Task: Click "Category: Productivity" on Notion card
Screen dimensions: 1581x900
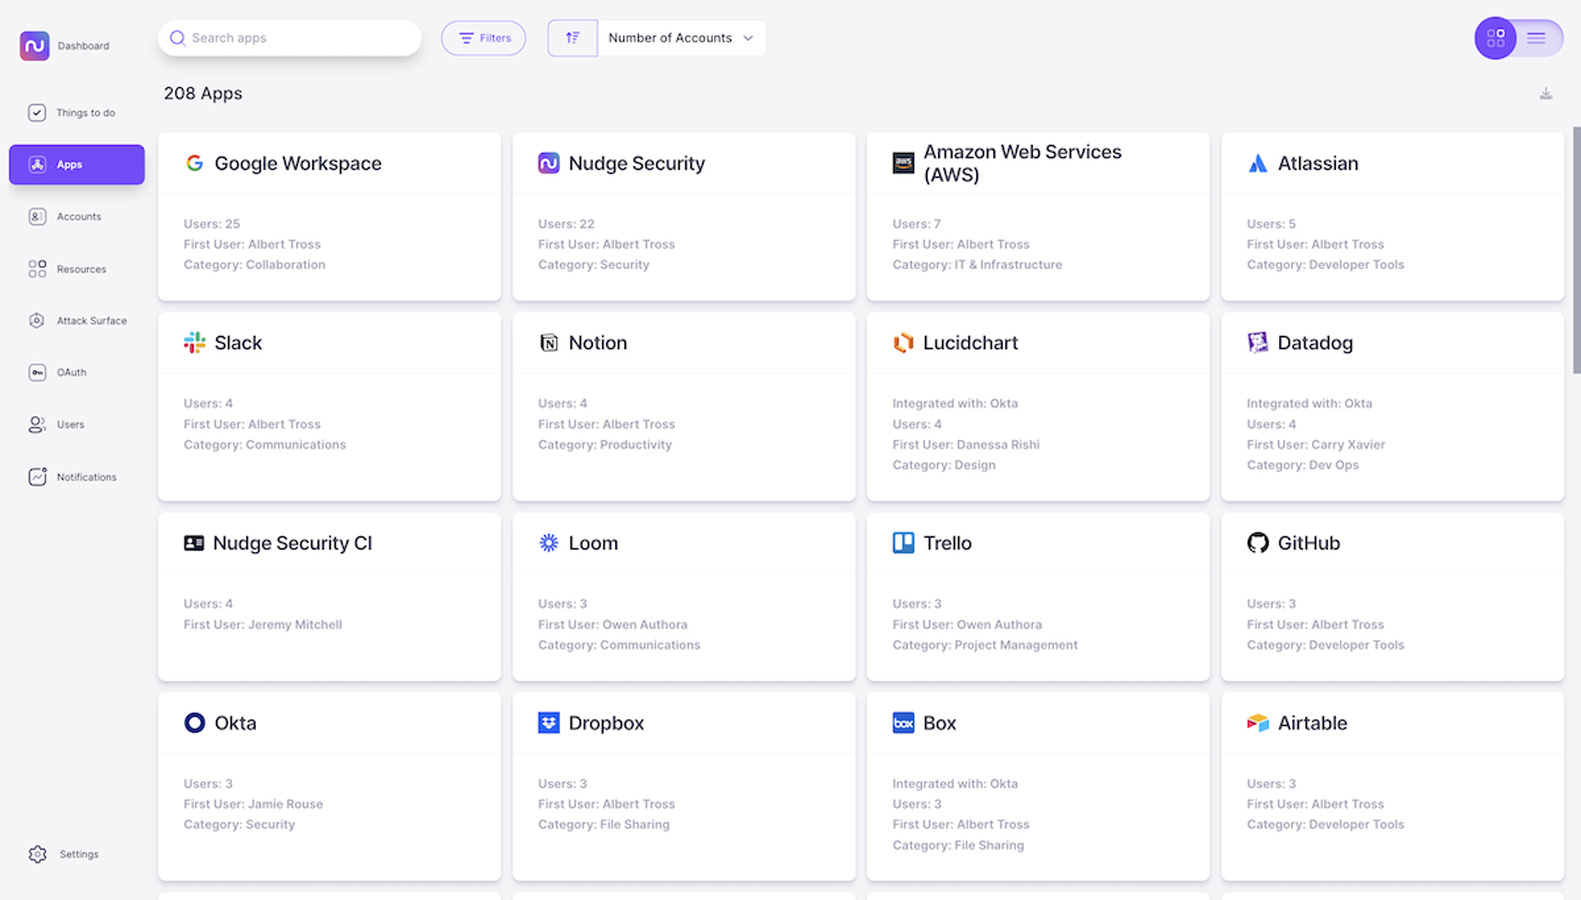Action: (605, 445)
